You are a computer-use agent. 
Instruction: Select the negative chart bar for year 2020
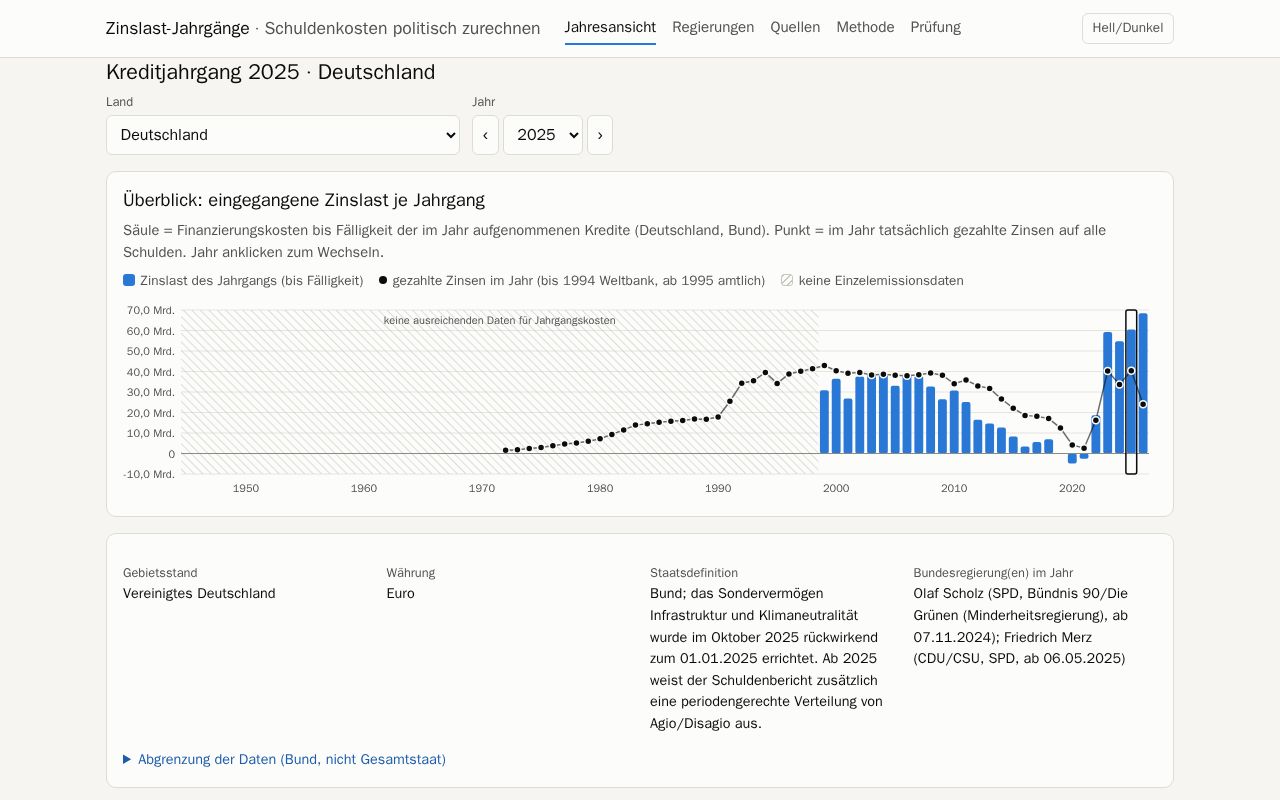tap(1073, 458)
